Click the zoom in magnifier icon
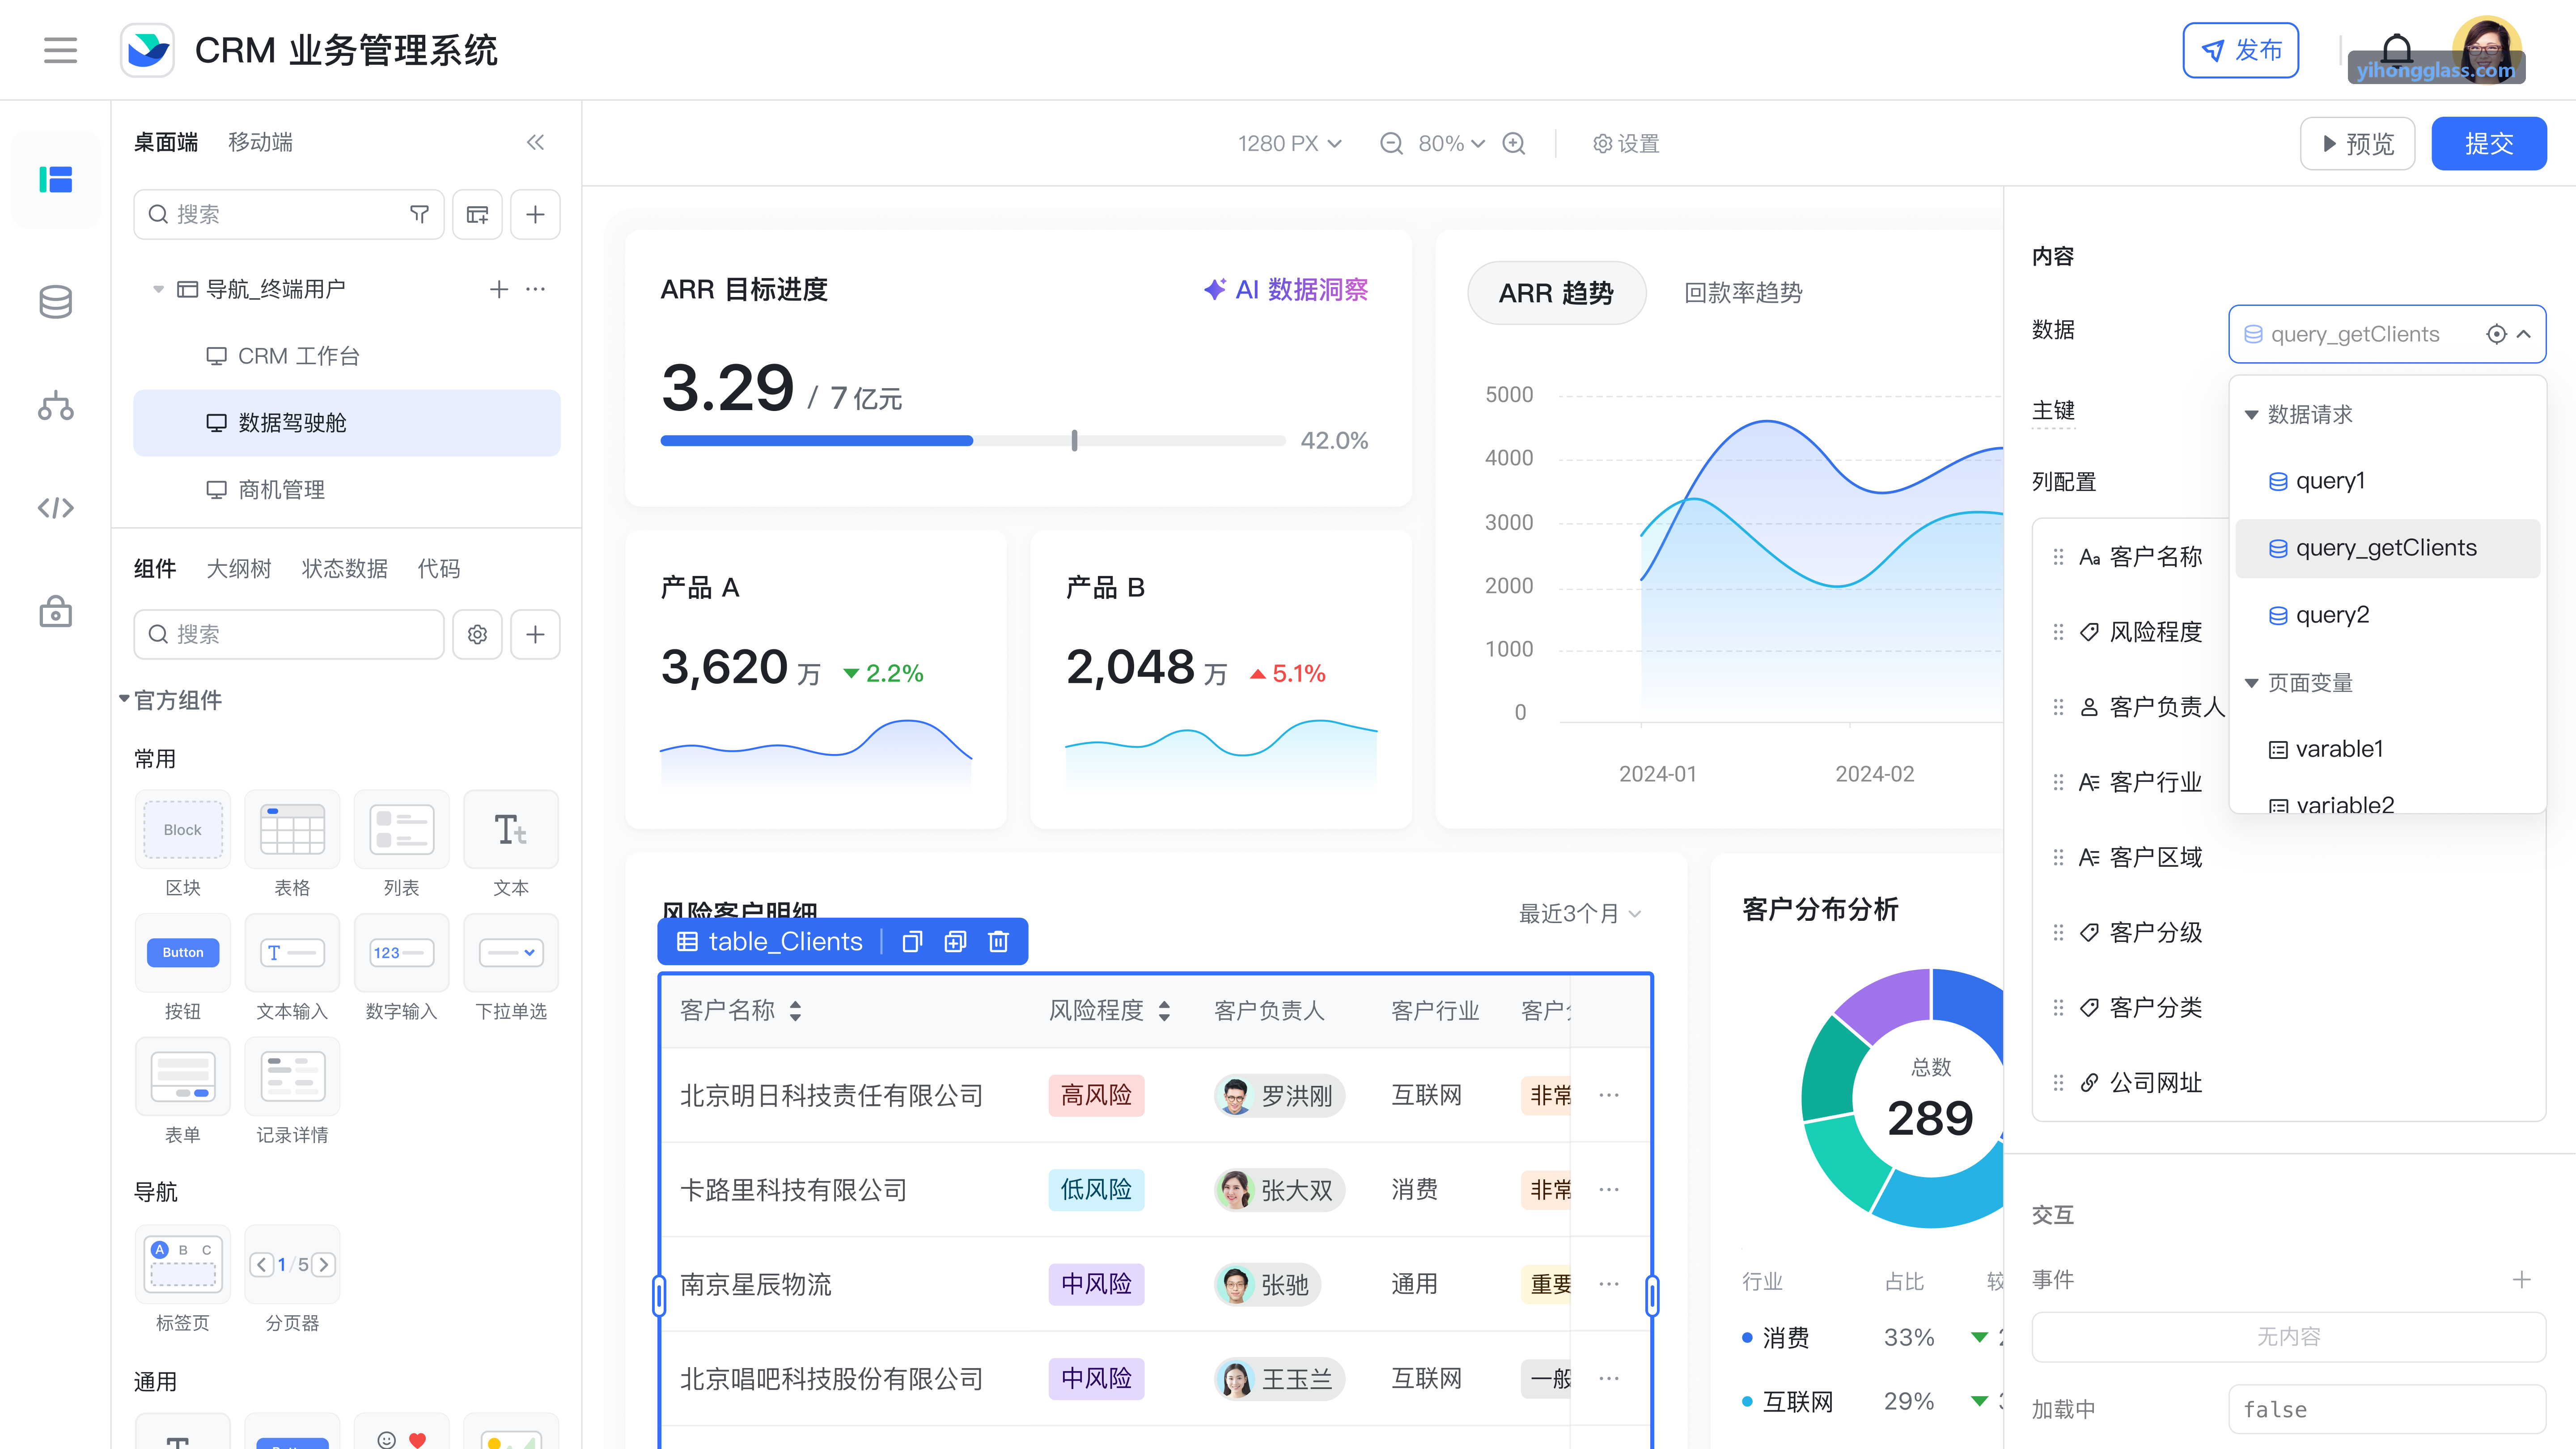 point(1514,143)
